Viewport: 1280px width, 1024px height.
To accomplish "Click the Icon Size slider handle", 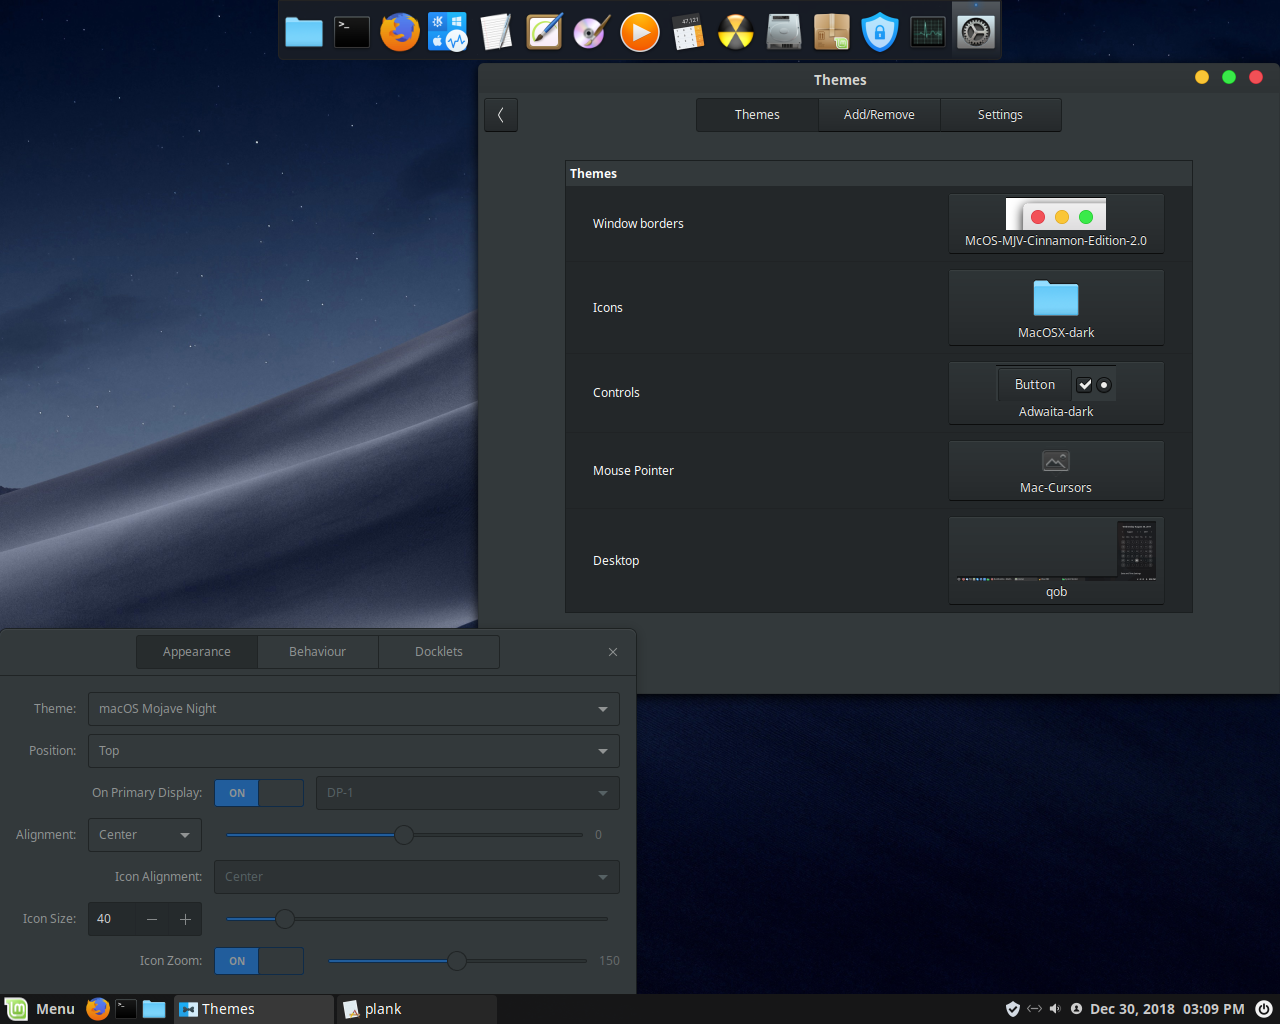I will [285, 919].
